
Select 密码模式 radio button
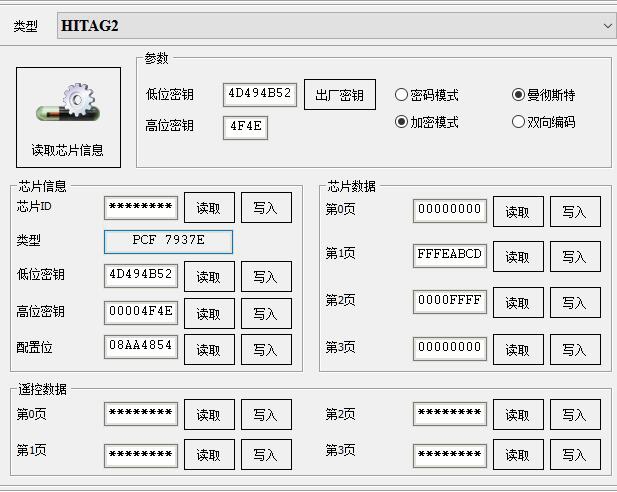click(402, 95)
